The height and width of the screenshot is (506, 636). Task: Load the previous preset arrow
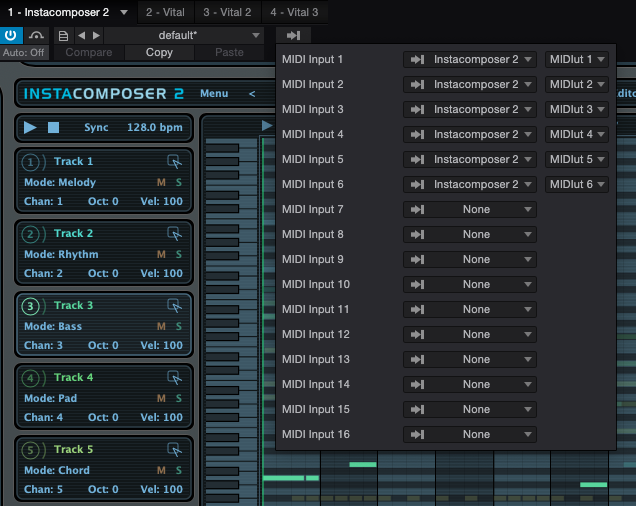pyautogui.click(x=82, y=36)
